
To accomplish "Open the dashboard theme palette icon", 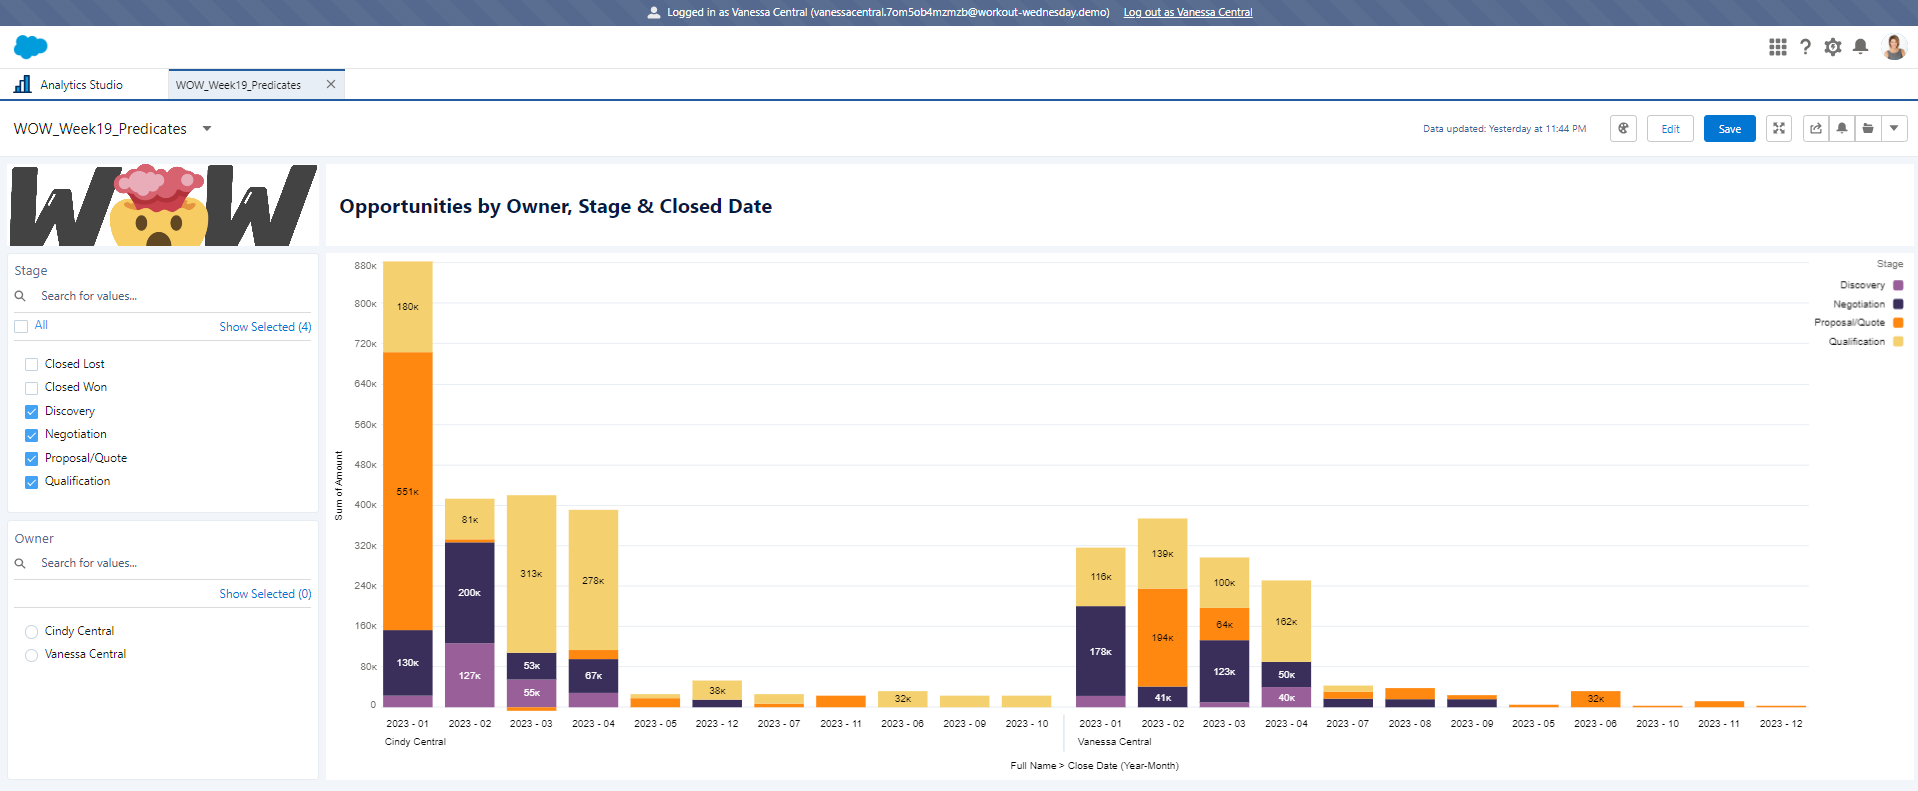I will [1623, 128].
